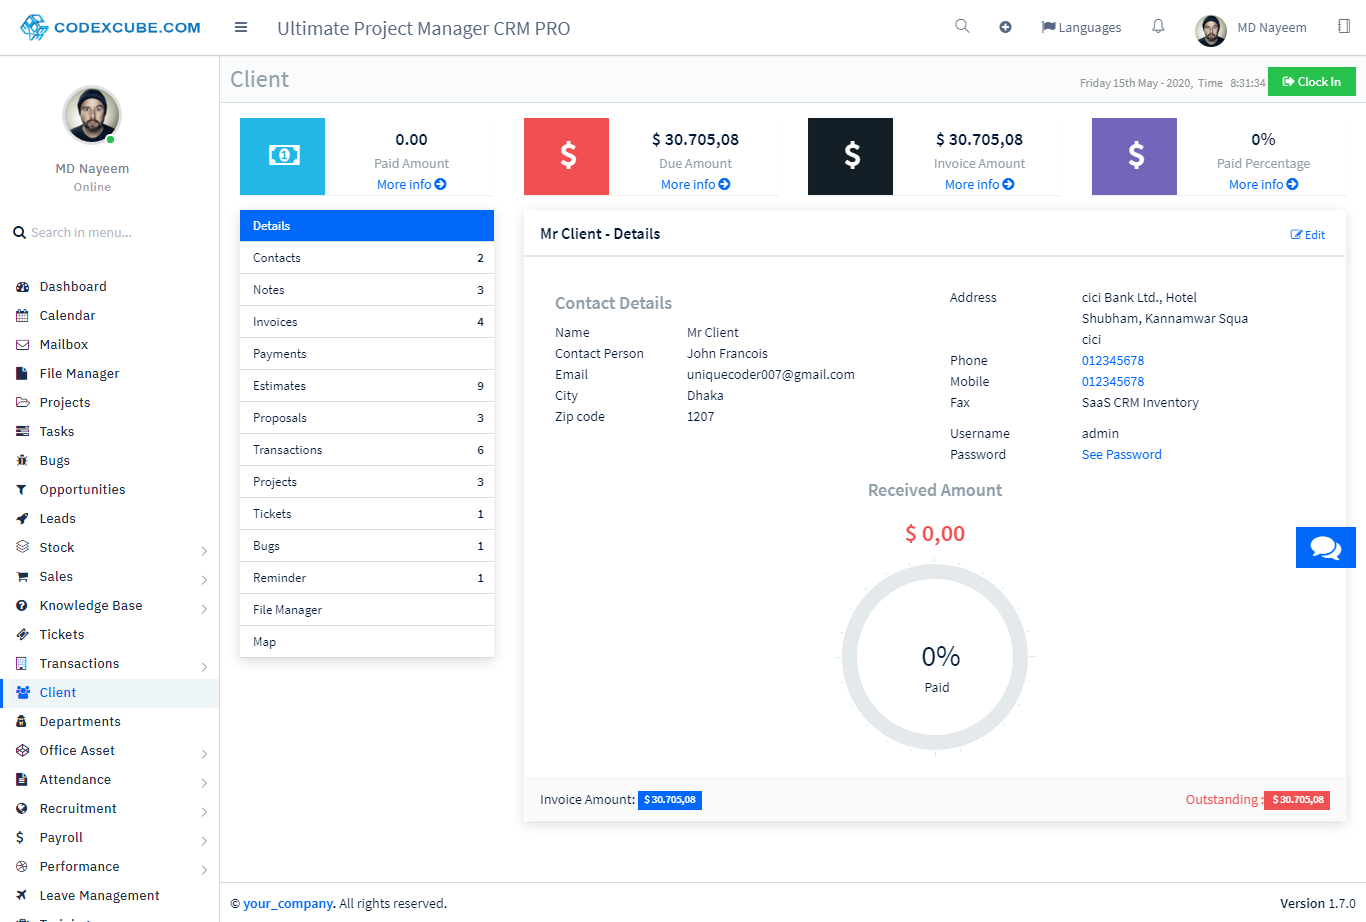This screenshot has height=922, width=1366.
Task: Toggle the hamburger sidebar menu icon
Action: click(241, 27)
